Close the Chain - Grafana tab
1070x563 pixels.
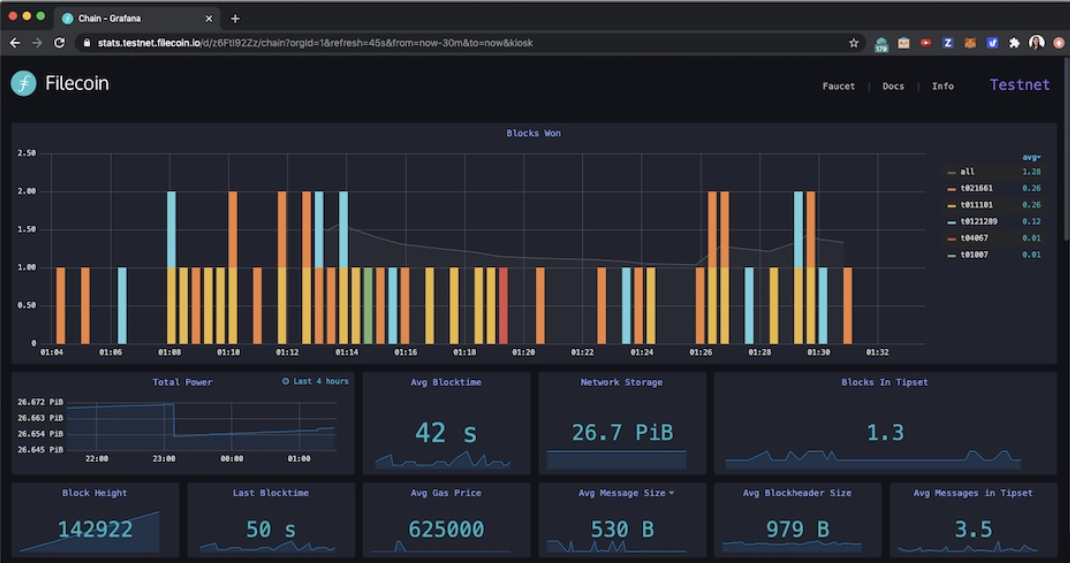click(x=209, y=18)
